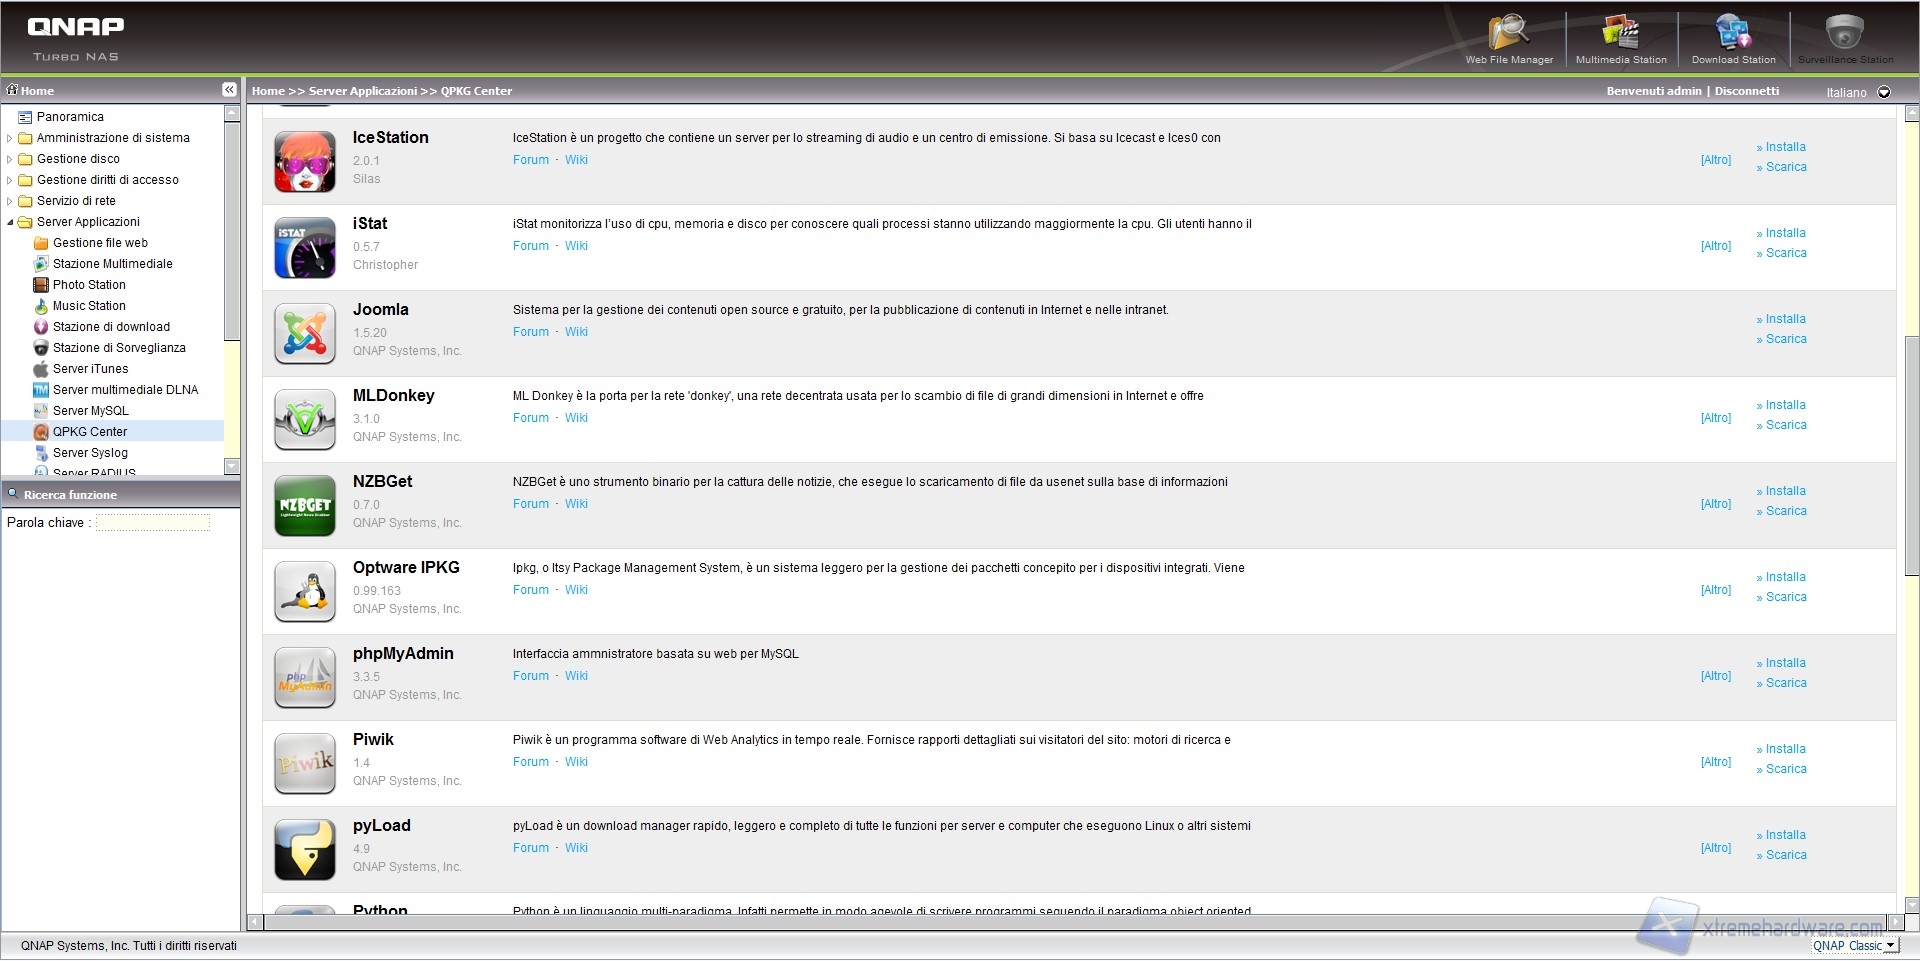Open Photo Station from sidebar

tap(89, 285)
